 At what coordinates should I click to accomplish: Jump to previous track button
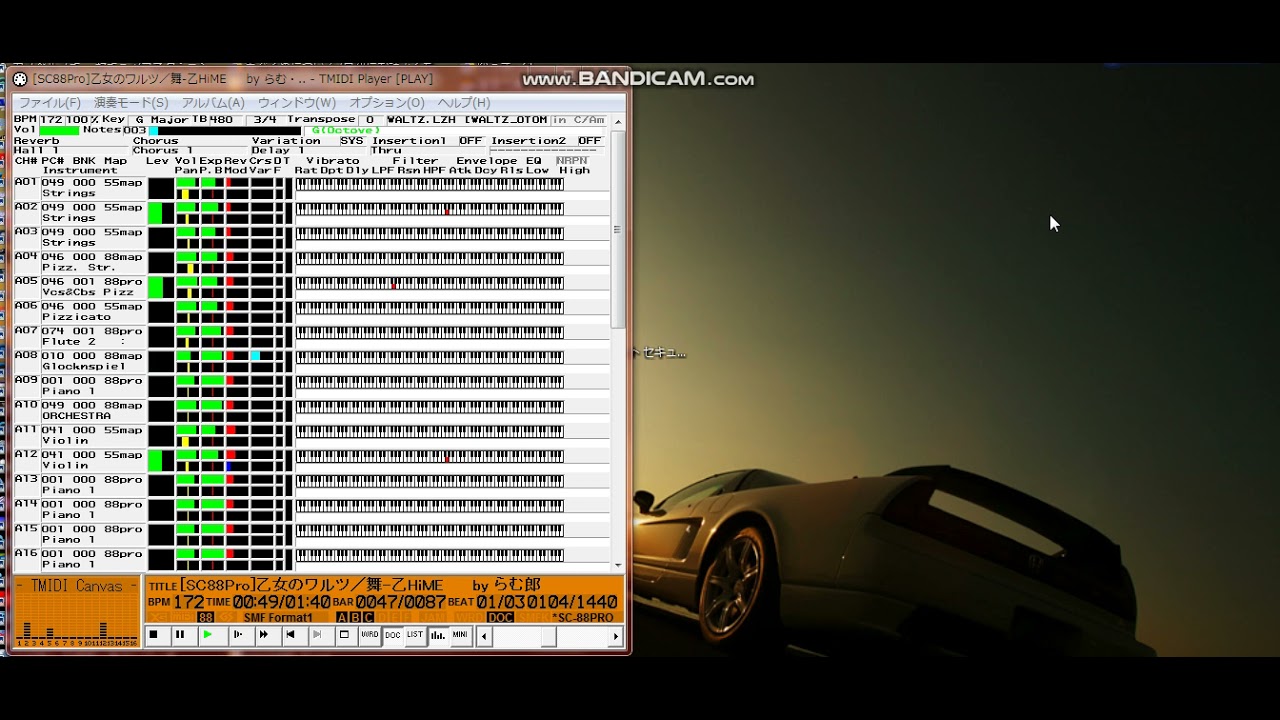tap(290, 635)
